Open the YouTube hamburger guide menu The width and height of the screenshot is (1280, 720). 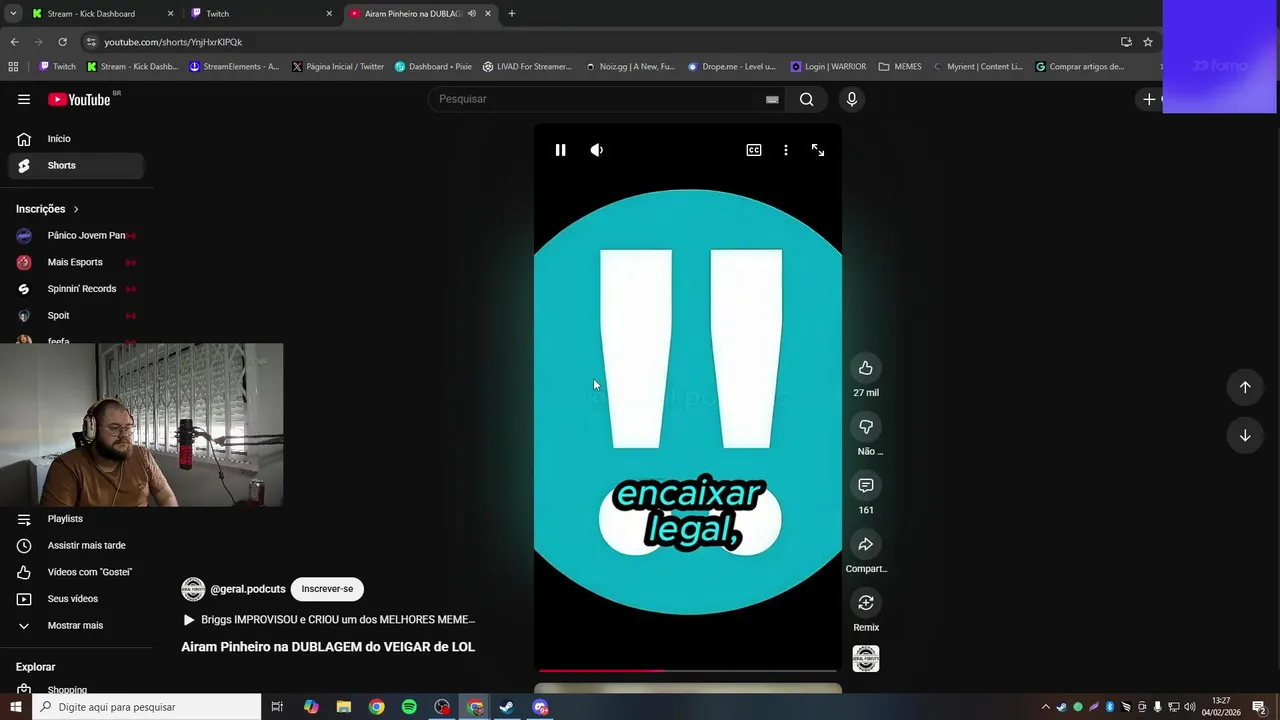point(24,99)
